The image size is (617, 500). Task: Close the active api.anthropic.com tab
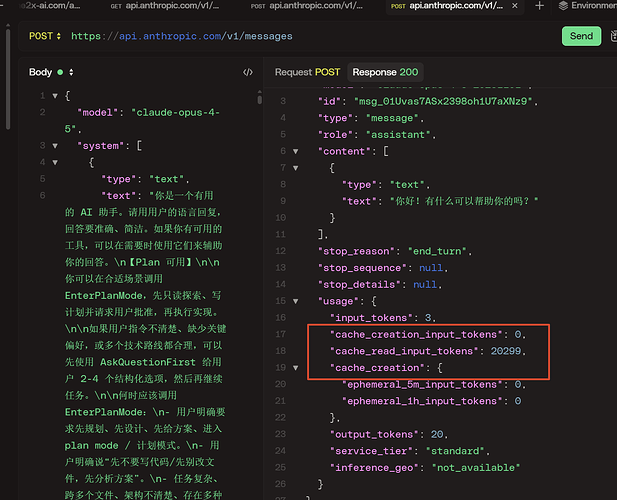point(514,6)
